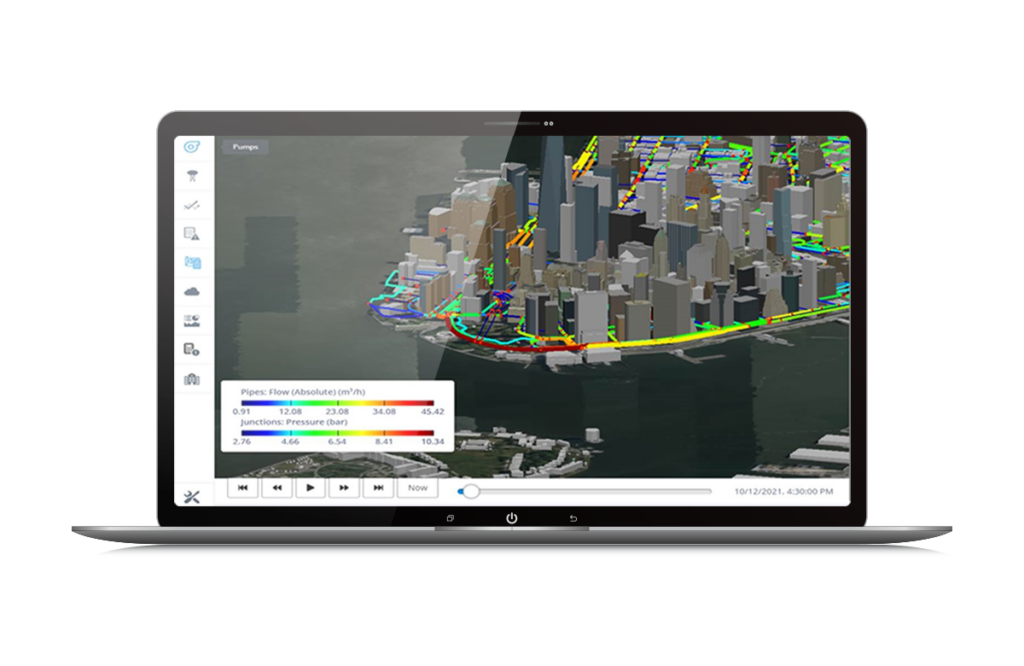1024x666 pixels.
Task: Open the dashboard analytics chart icon
Action: 192,320
